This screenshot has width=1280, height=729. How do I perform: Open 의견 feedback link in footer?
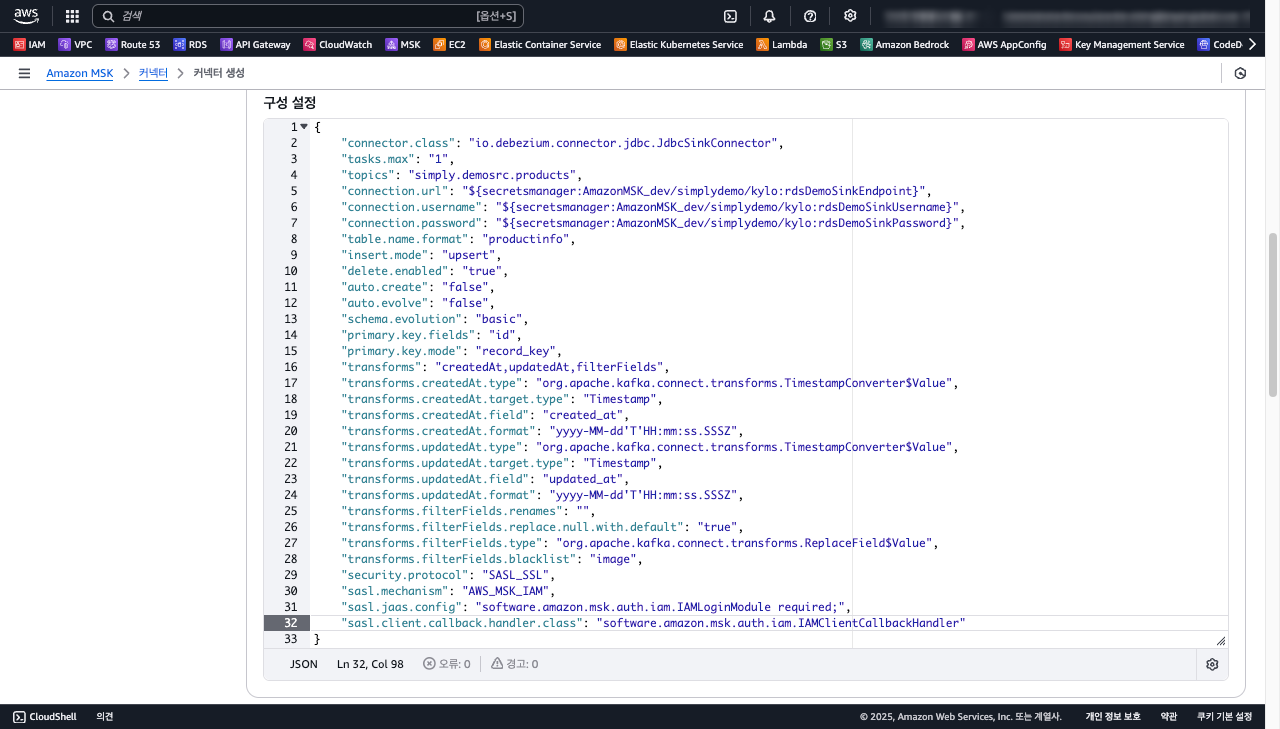pyautogui.click(x=105, y=717)
